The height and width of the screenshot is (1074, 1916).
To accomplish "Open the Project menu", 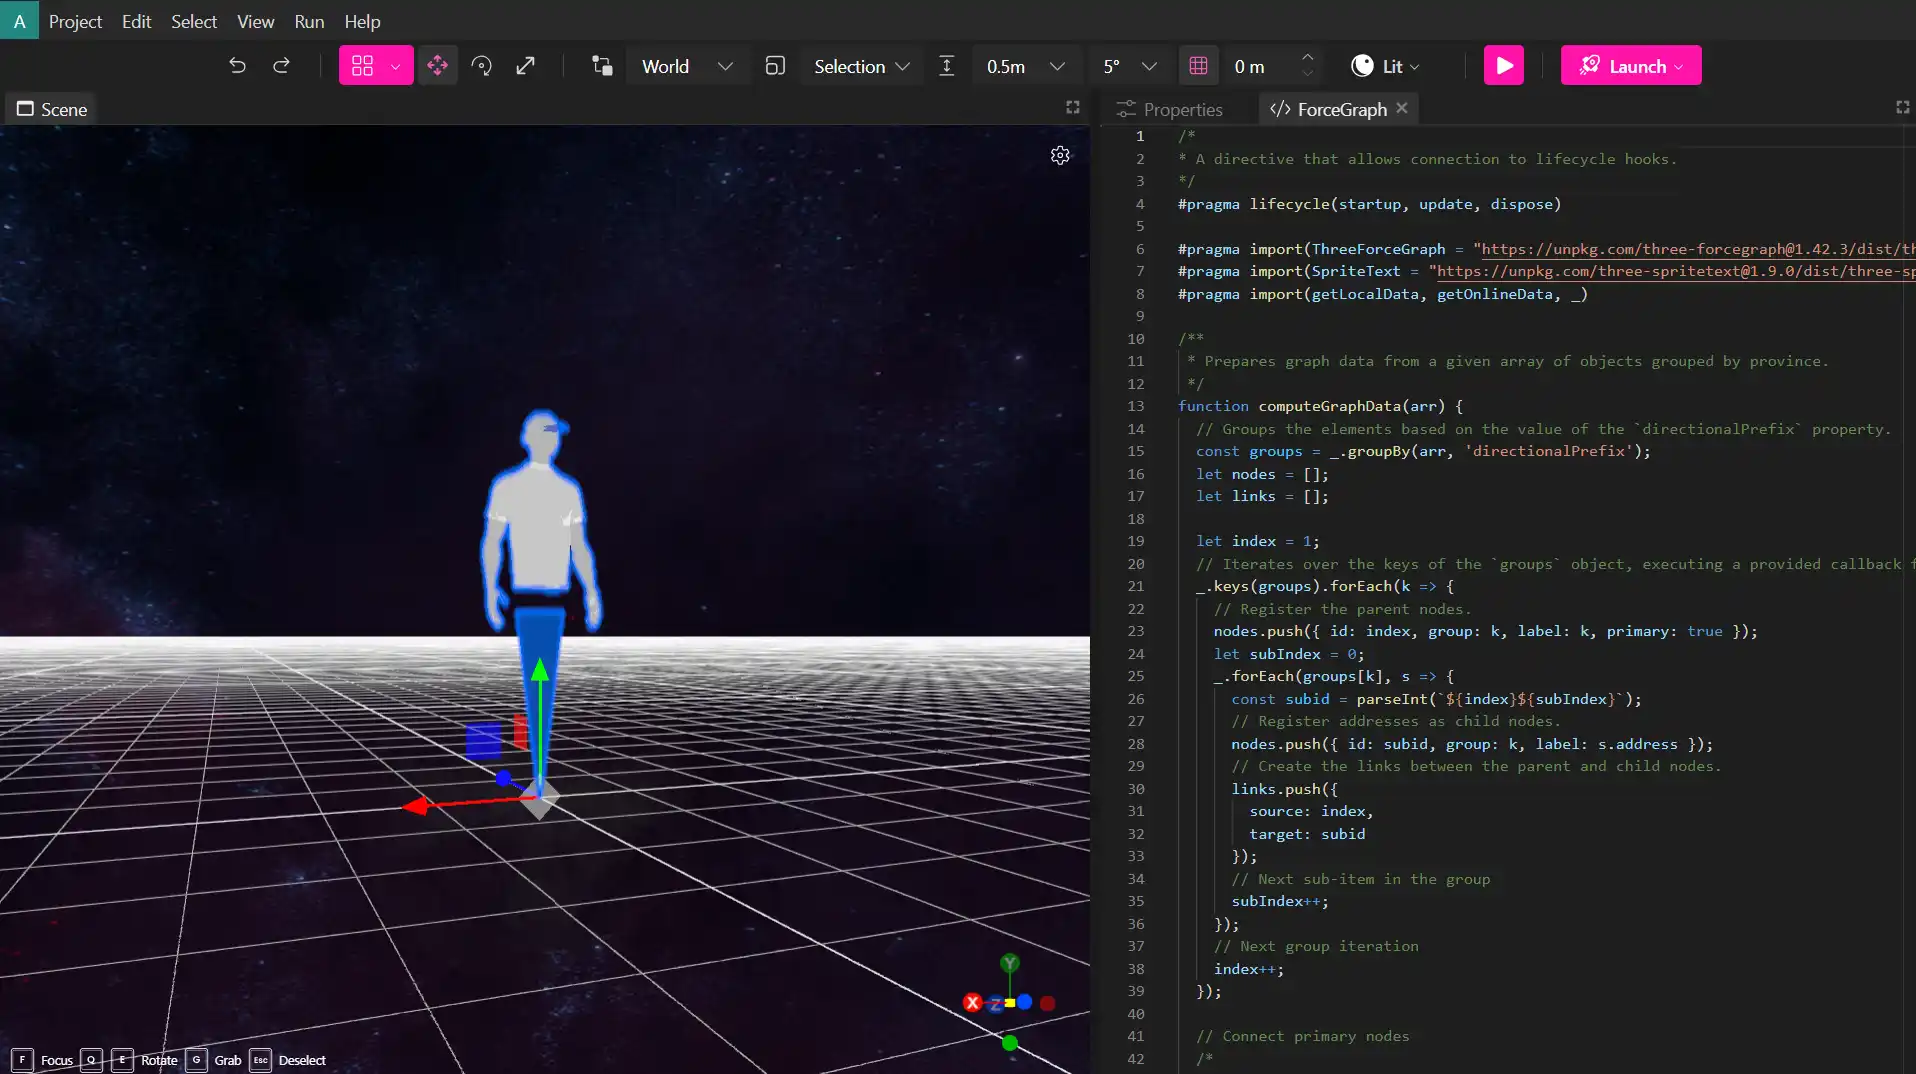I will pyautogui.click(x=75, y=21).
